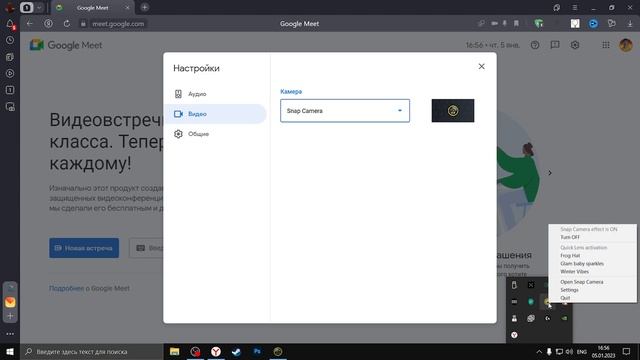
Task: Click the bookmark icon in address bar
Action: pos(516,24)
